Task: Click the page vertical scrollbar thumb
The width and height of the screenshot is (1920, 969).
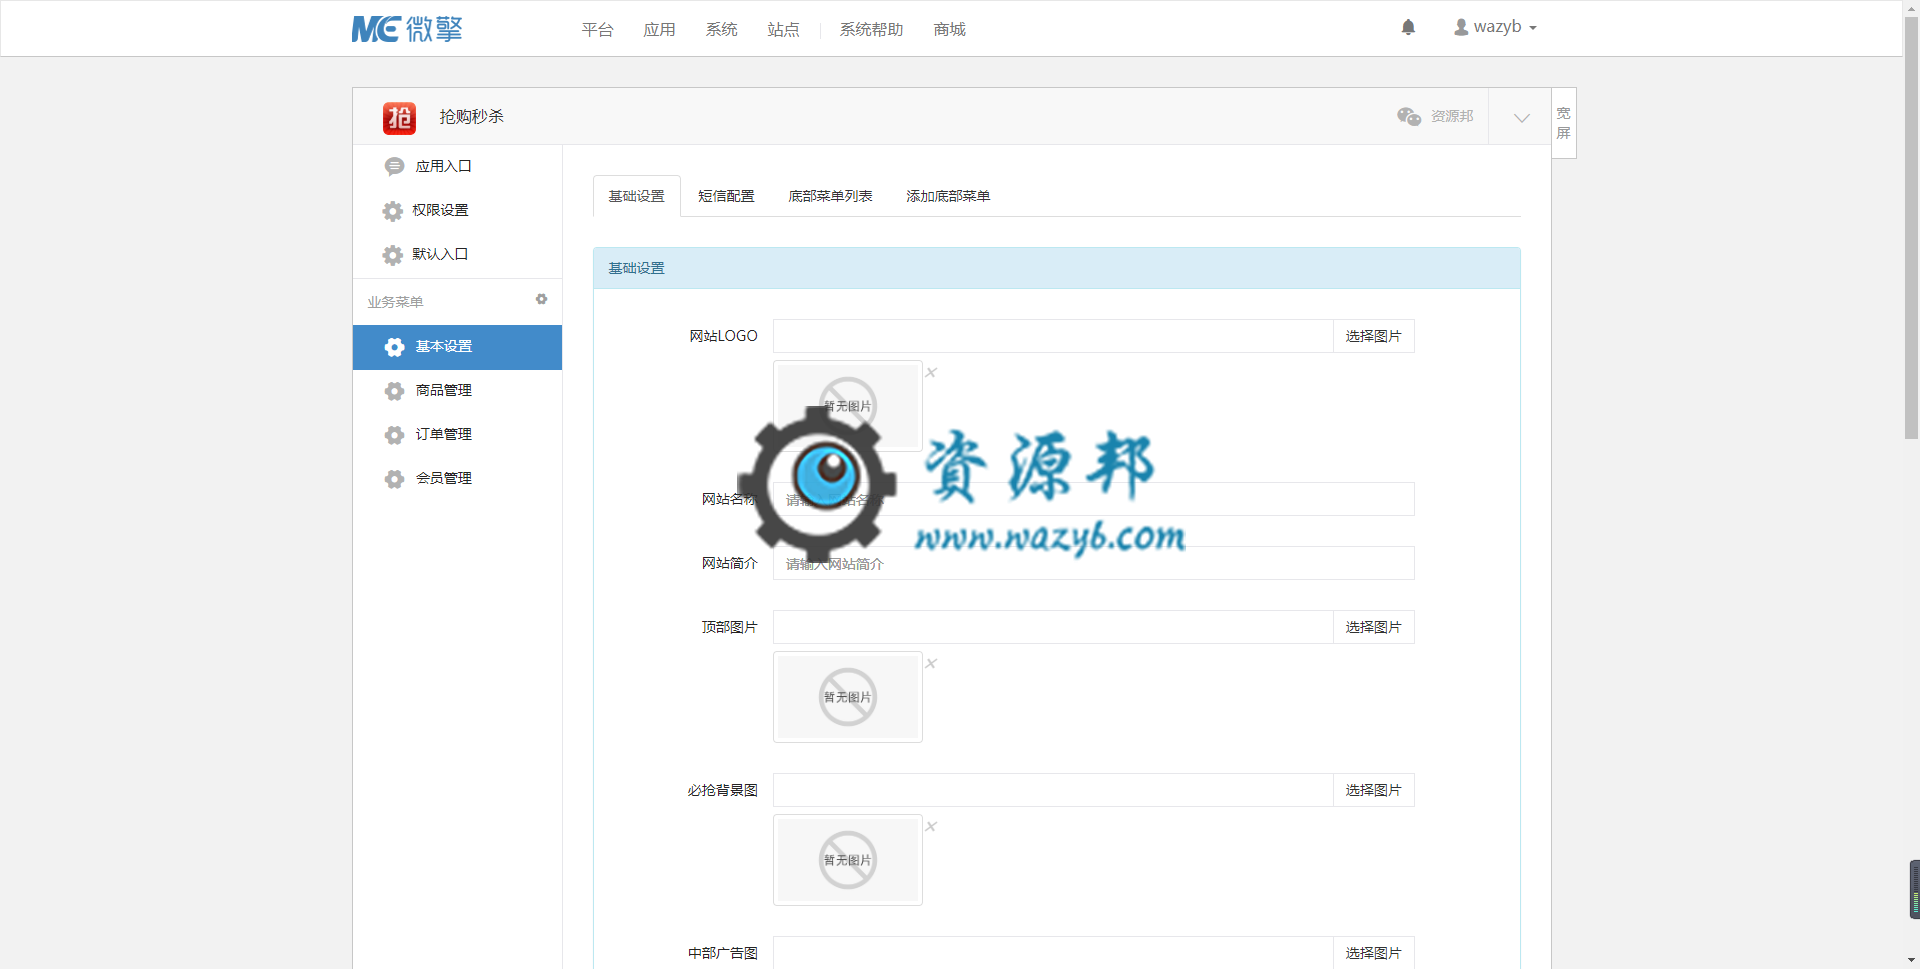Action: 1911,228
